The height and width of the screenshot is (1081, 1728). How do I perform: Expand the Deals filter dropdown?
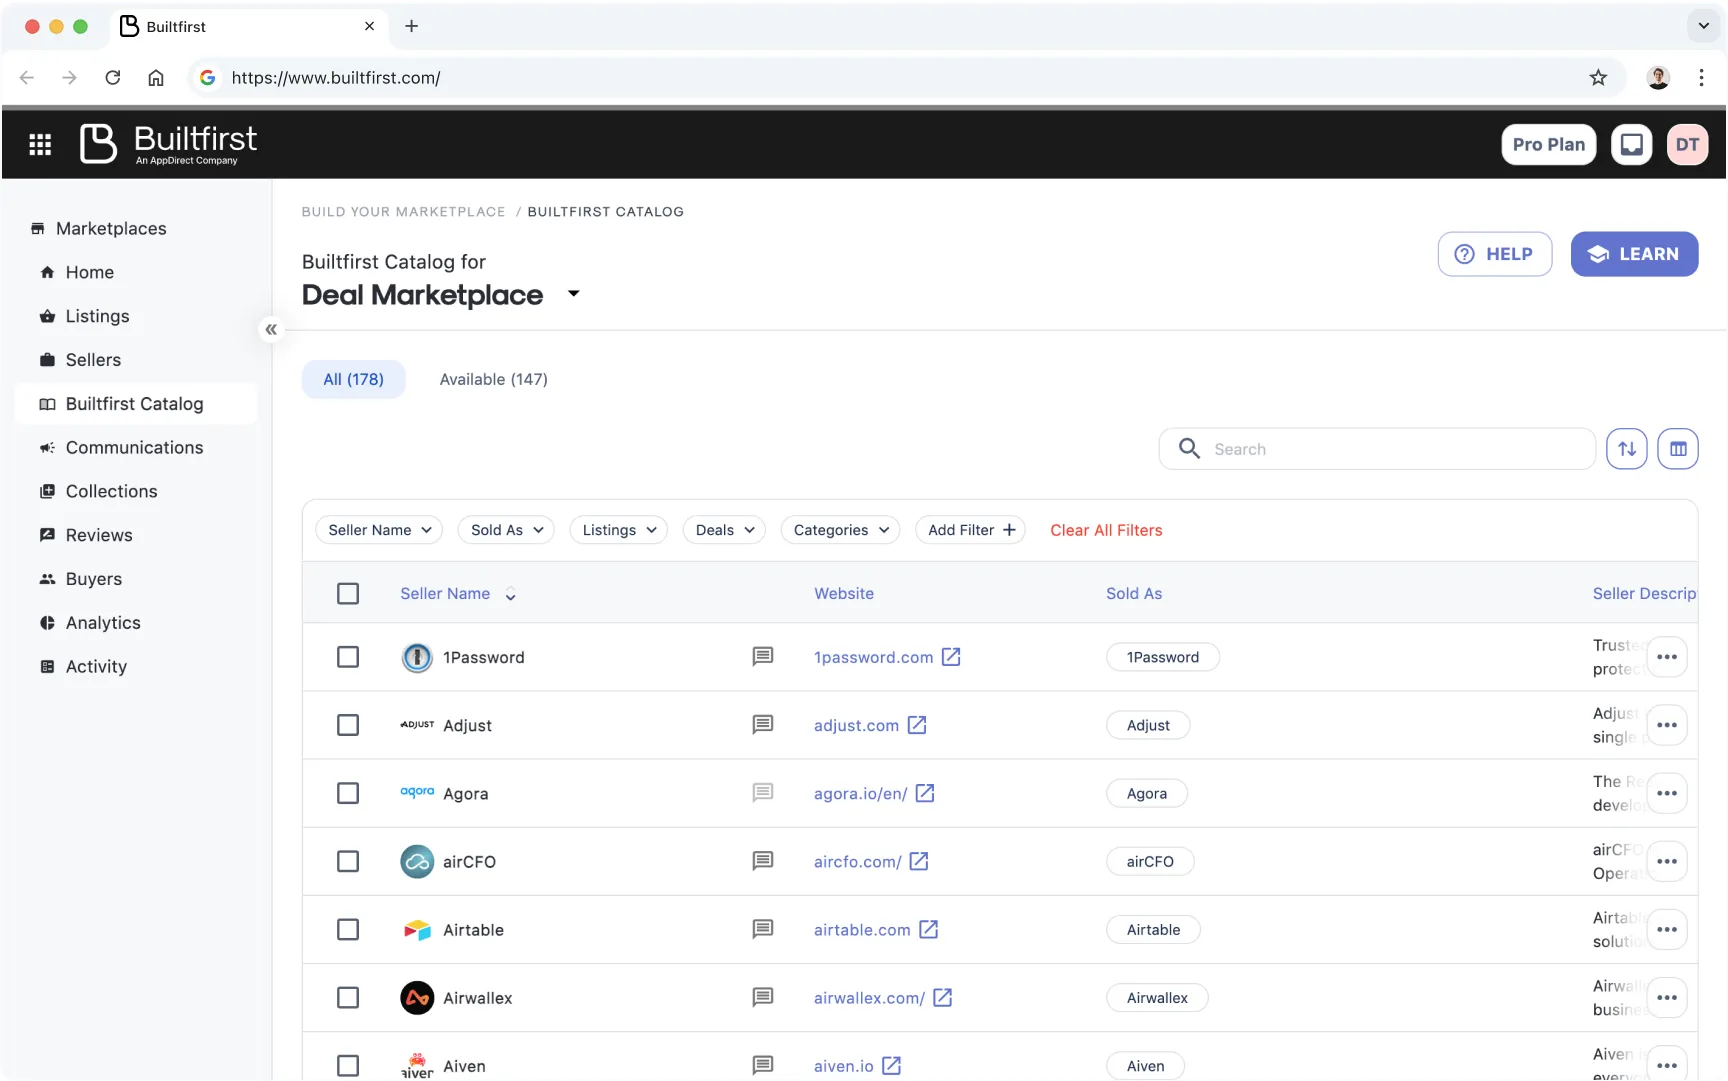pyautogui.click(x=724, y=530)
